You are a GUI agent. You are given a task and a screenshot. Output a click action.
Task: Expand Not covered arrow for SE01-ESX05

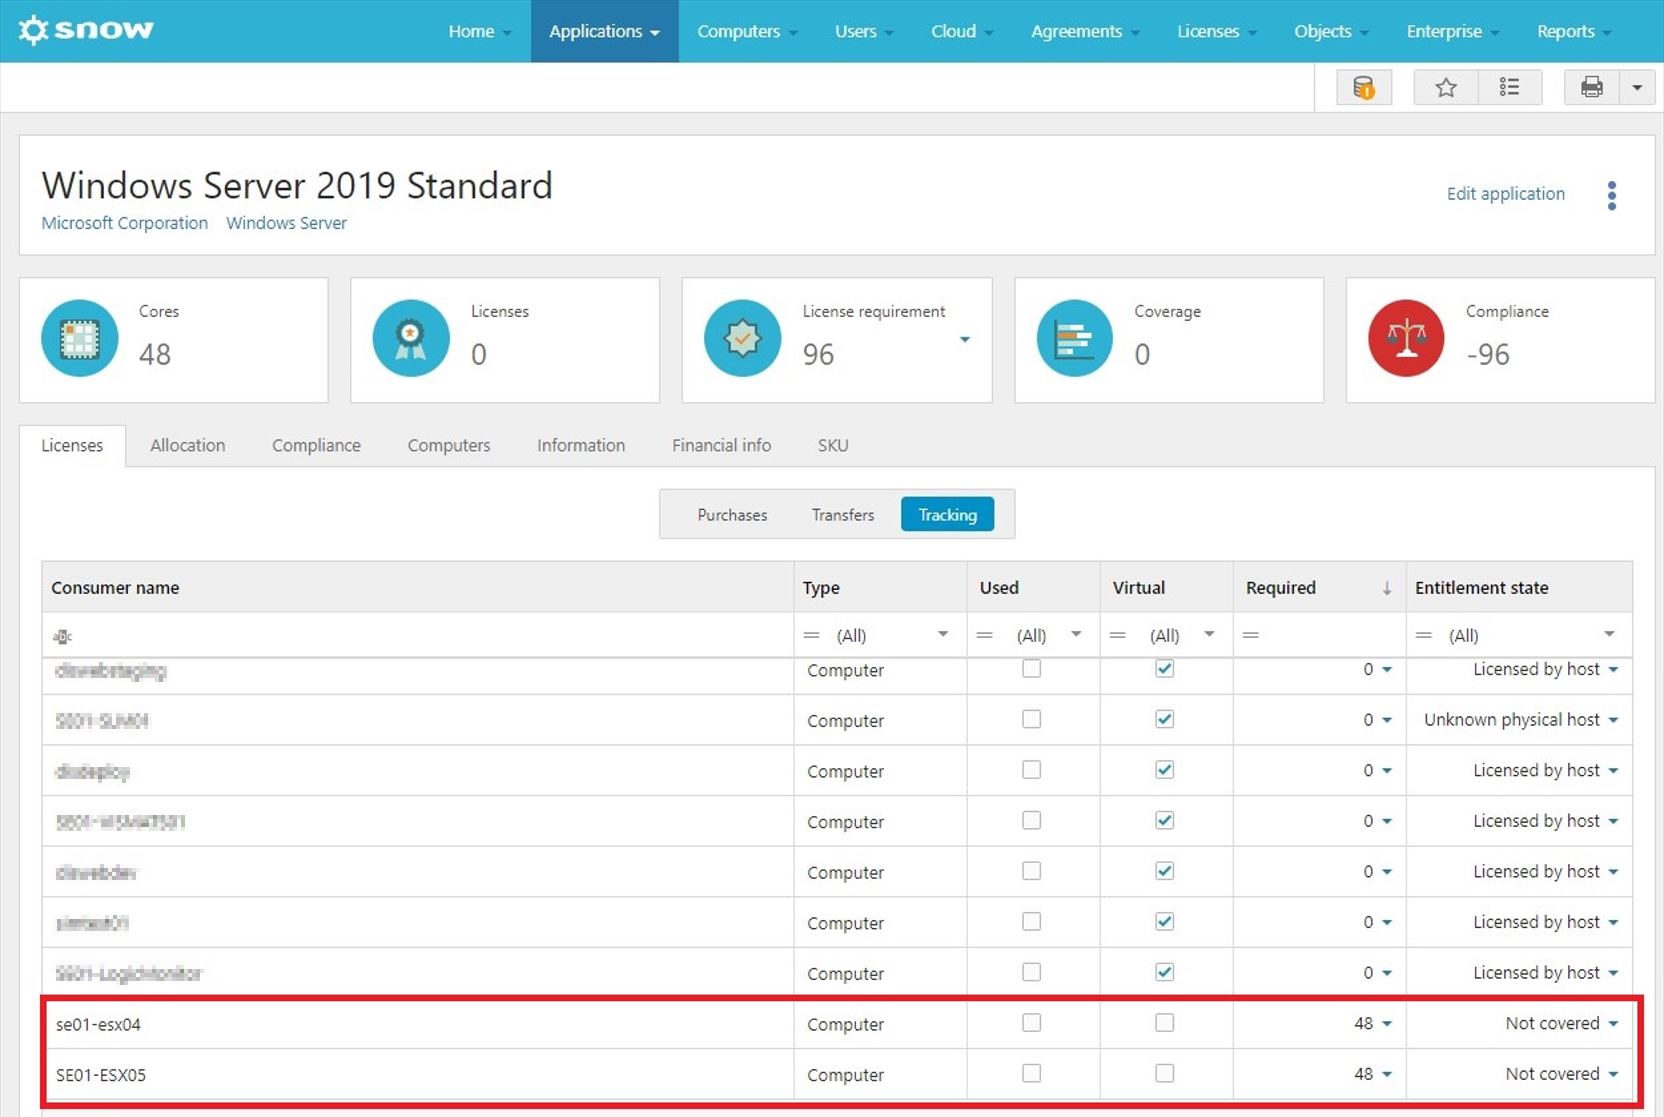[1614, 1074]
